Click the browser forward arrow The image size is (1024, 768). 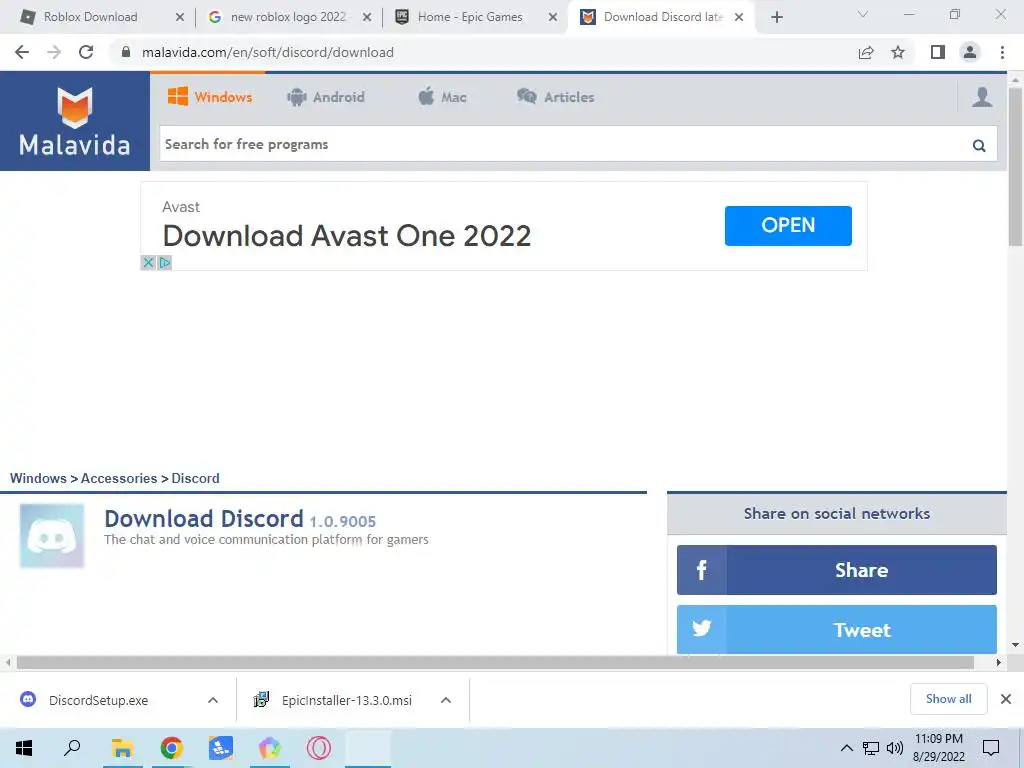54,52
